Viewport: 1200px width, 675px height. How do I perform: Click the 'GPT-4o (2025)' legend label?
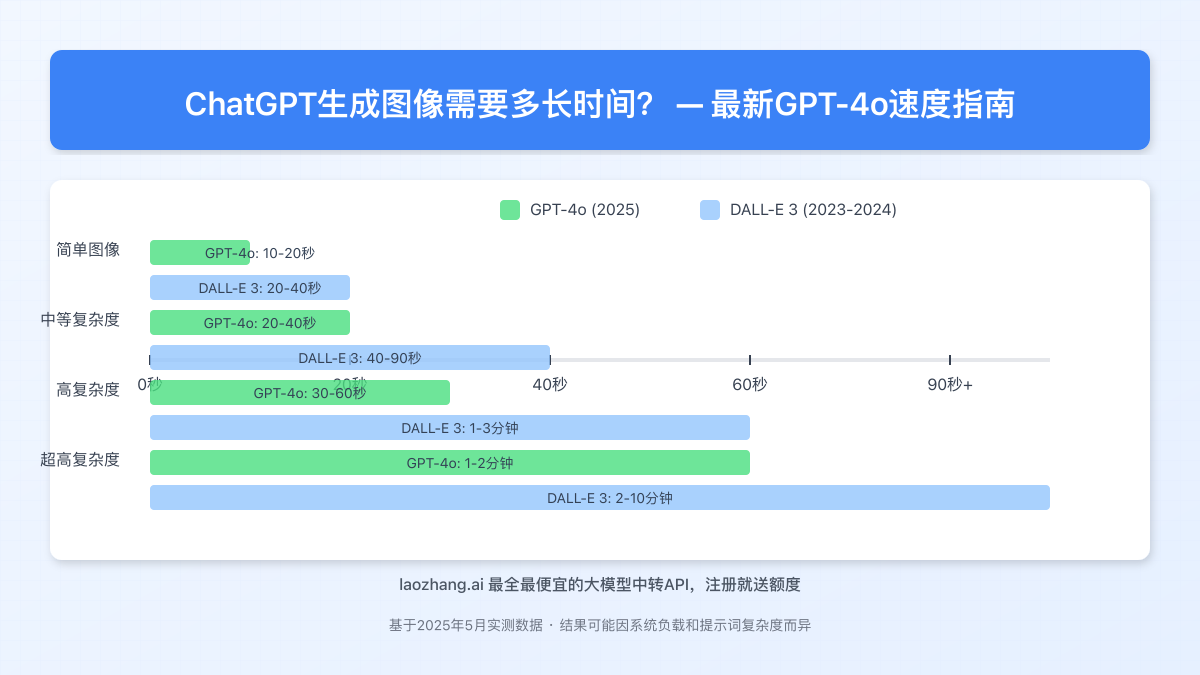coord(585,210)
